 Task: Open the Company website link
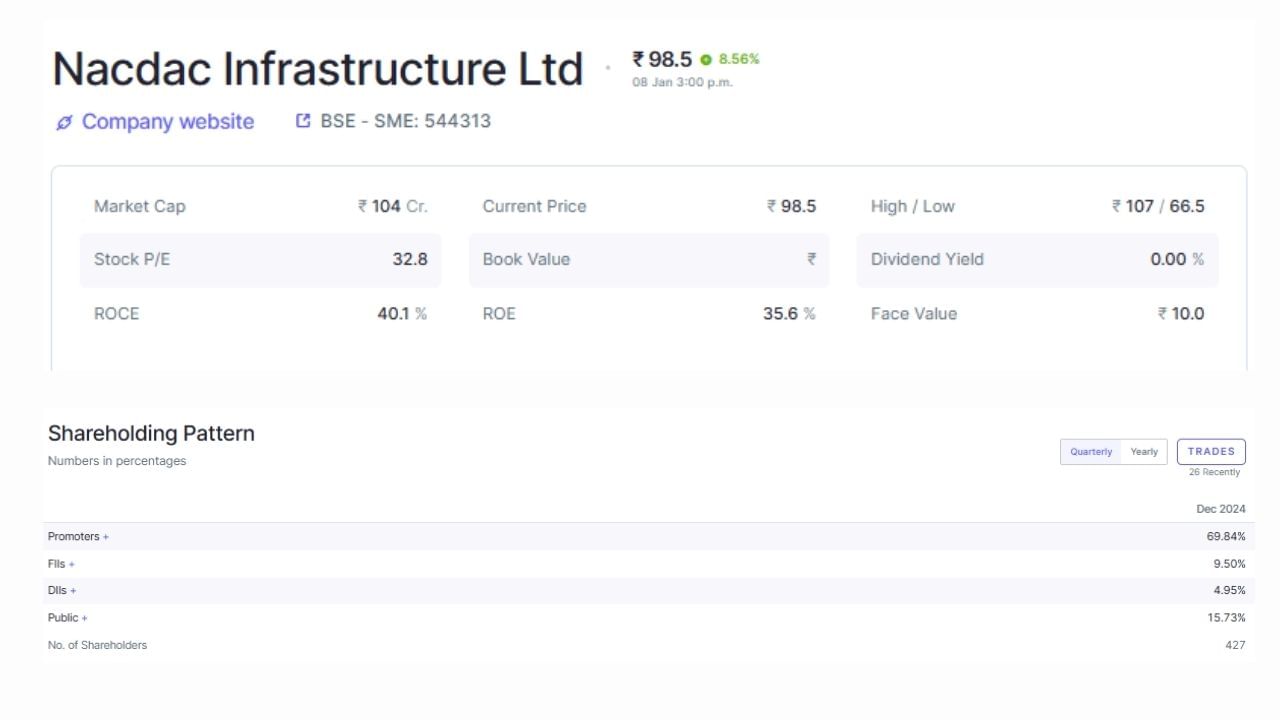168,122
